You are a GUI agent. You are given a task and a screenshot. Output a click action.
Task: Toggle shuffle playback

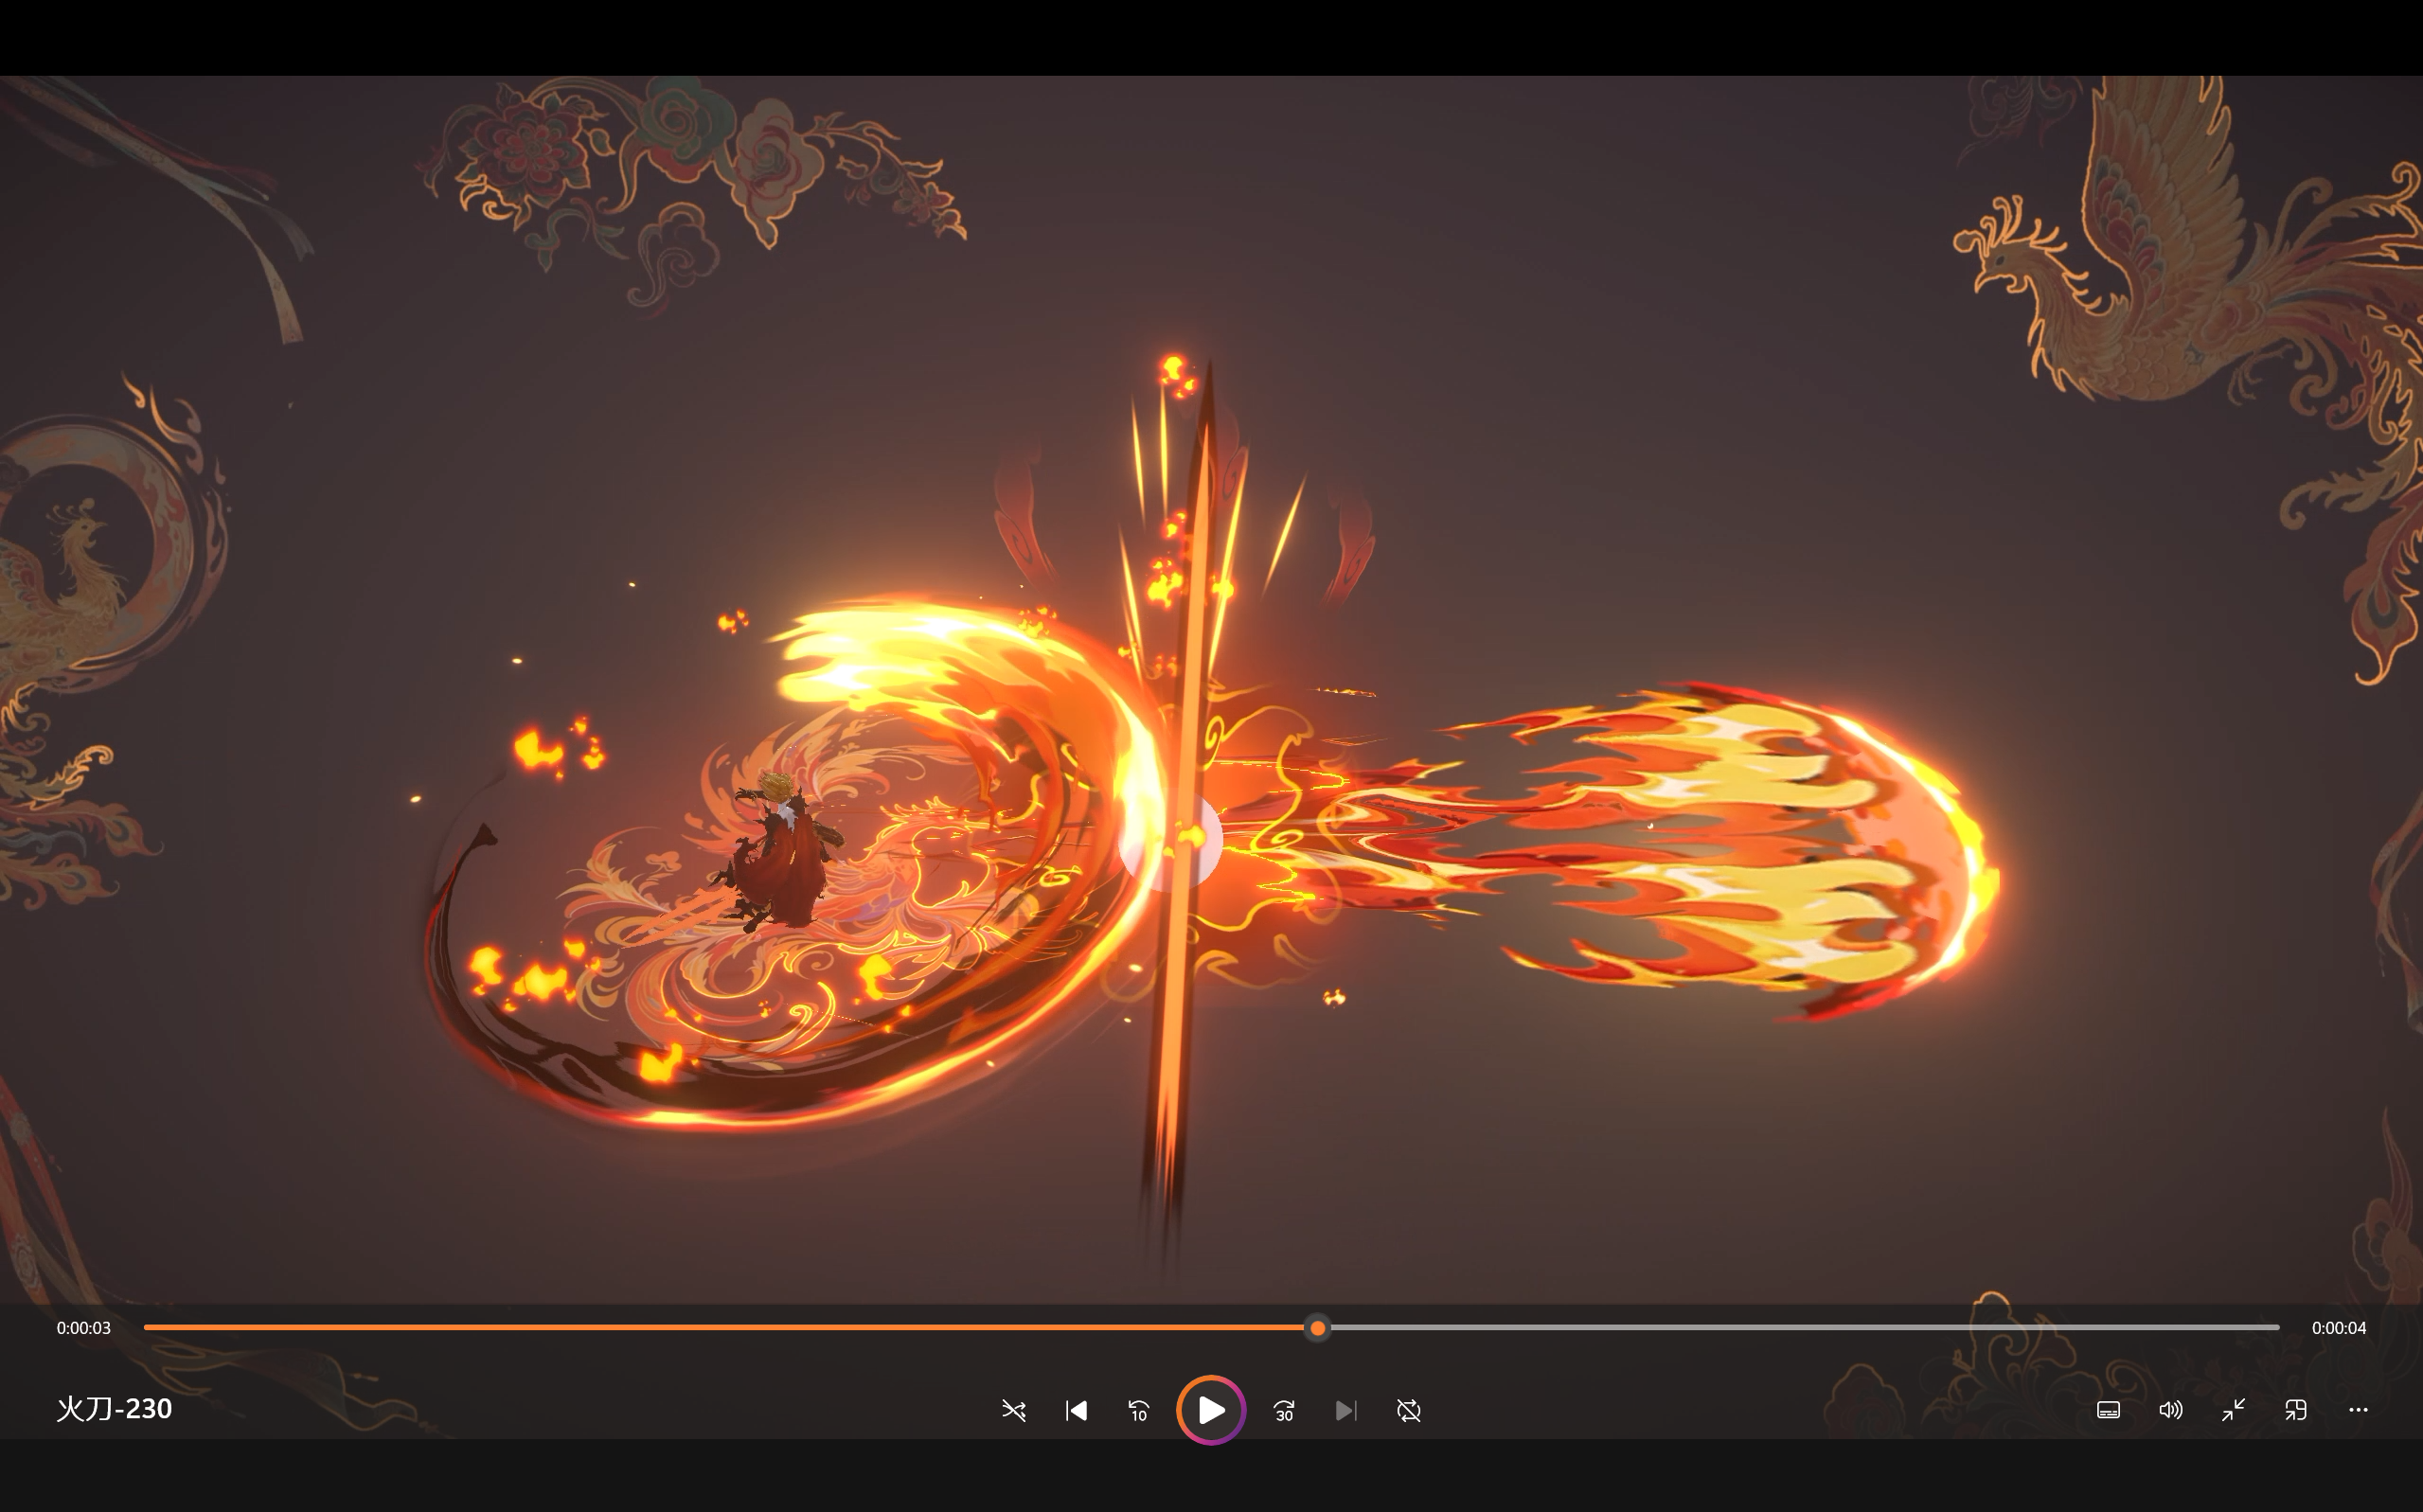[x=1013, y=1410]
